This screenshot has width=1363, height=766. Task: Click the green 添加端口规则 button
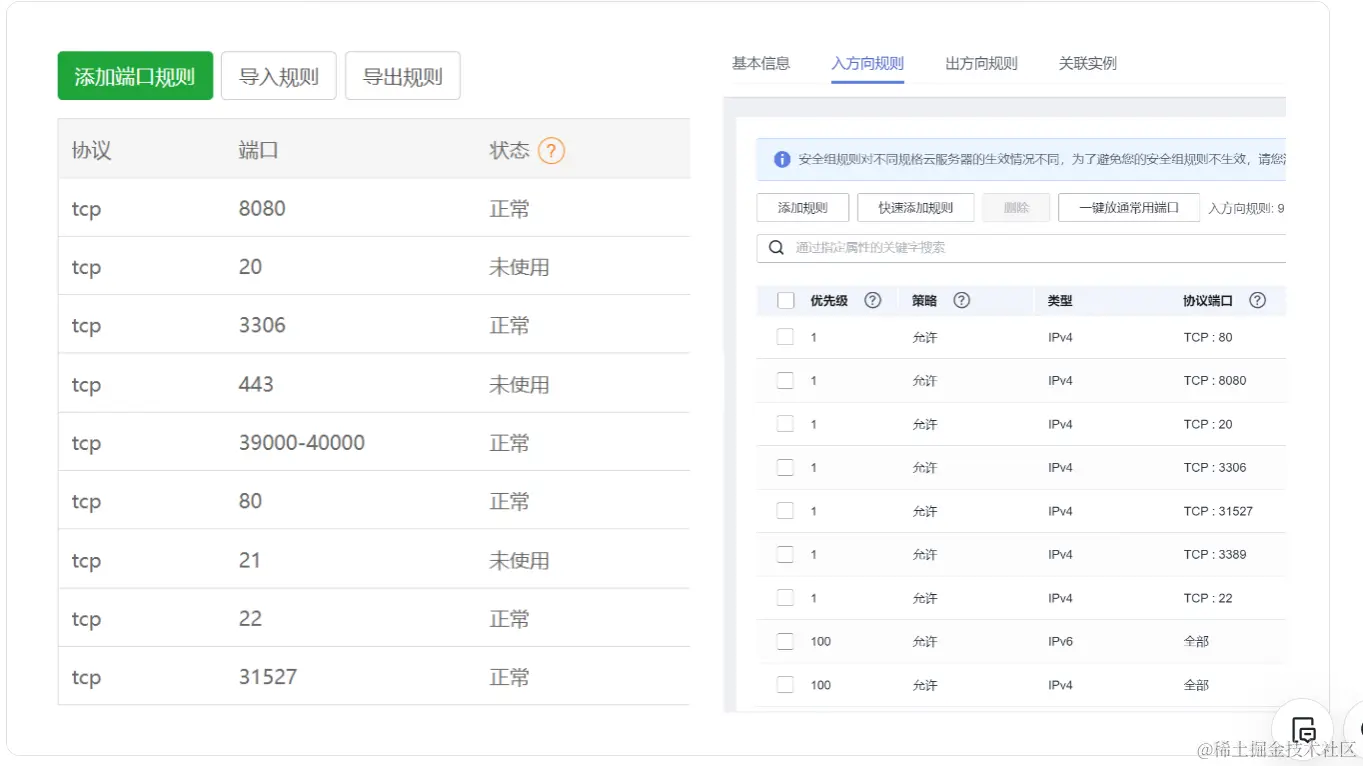[135, 76]
